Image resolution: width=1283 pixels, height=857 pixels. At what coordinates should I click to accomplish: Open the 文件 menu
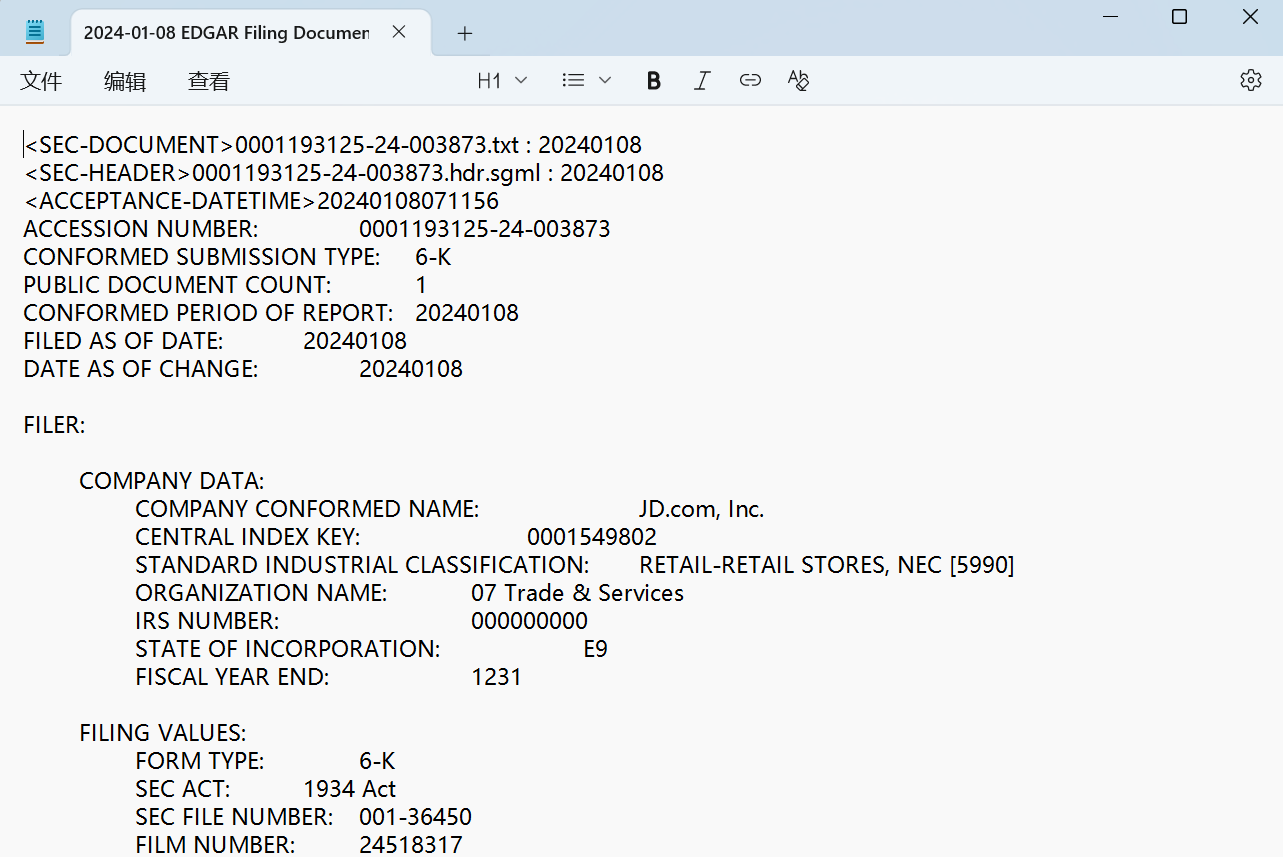[41, 81]
